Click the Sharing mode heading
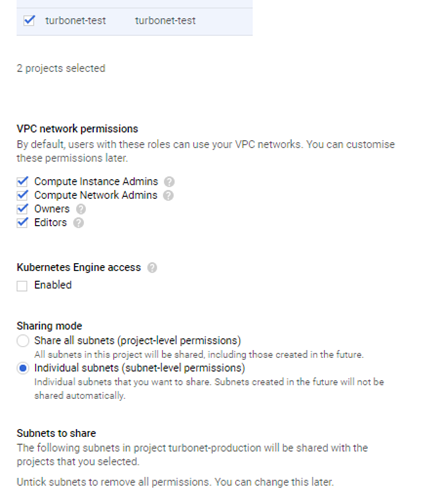Image resolution: width=442 pixels, height=500 pixels. point(49,326)
